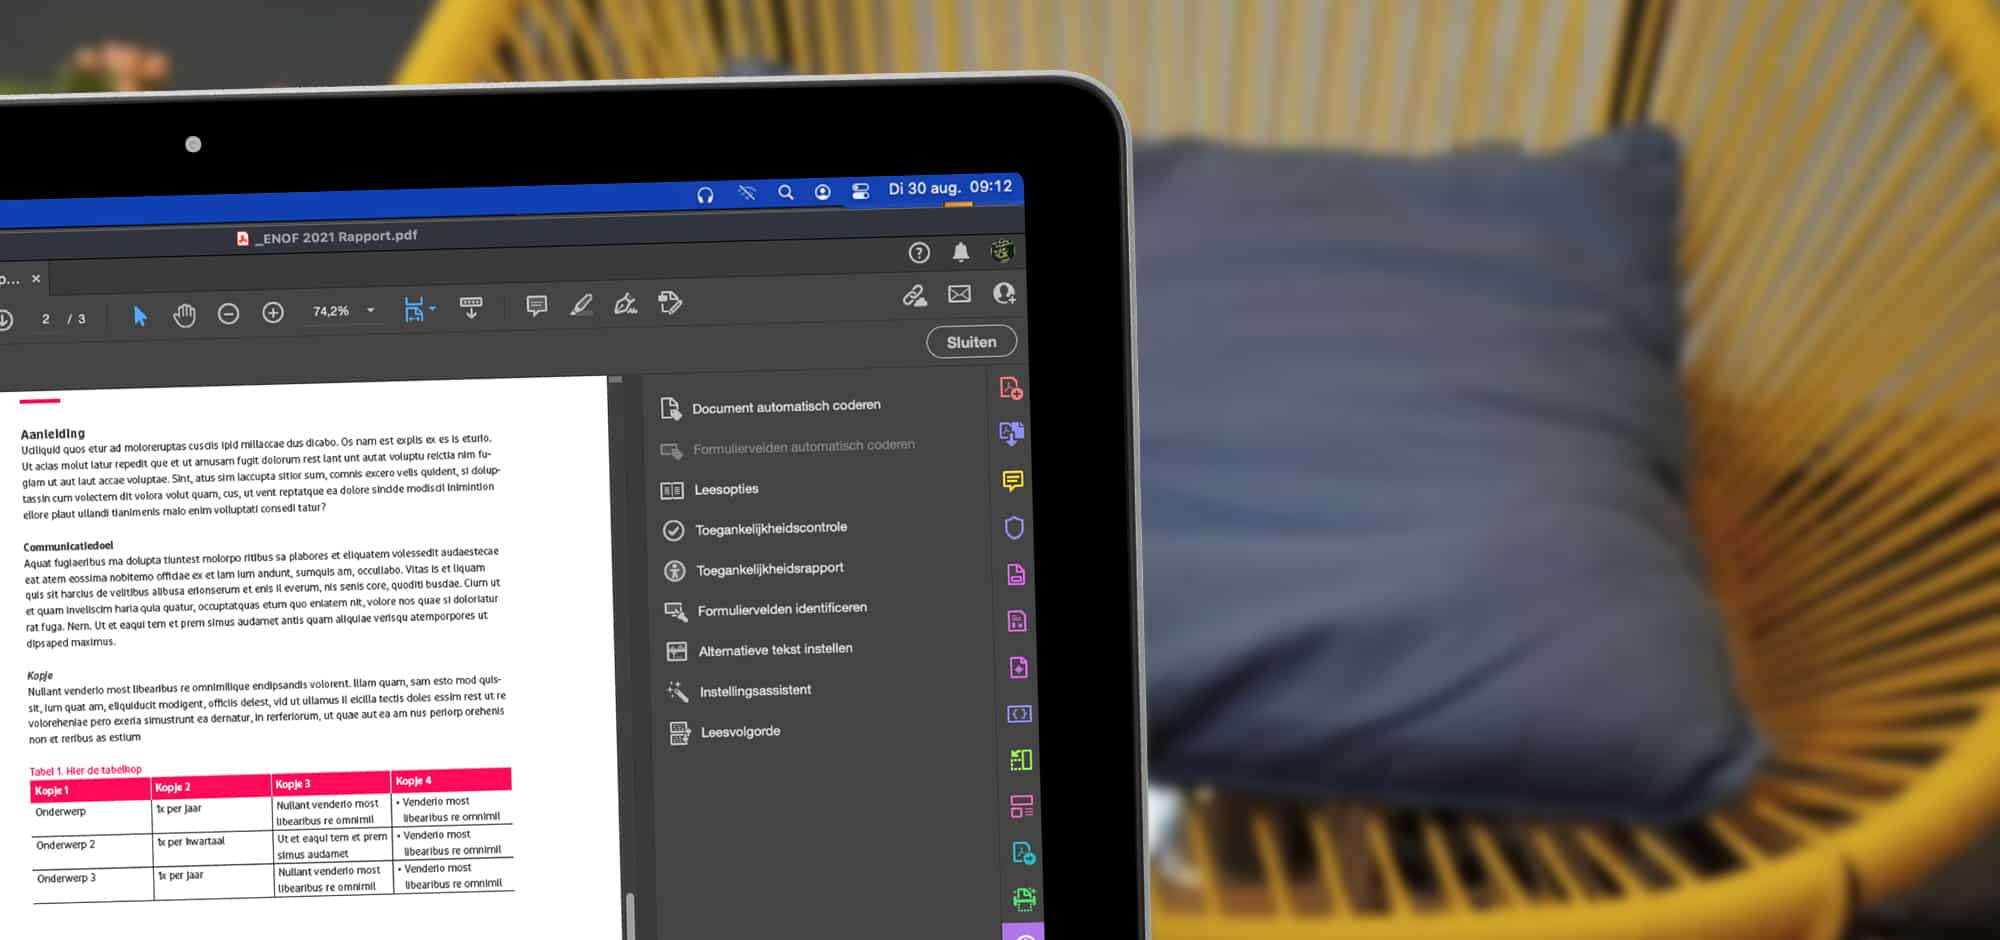2000x940 pixels.
Task: Open the Protect shield sidebar tool
Action: (x=1014, y=527)
